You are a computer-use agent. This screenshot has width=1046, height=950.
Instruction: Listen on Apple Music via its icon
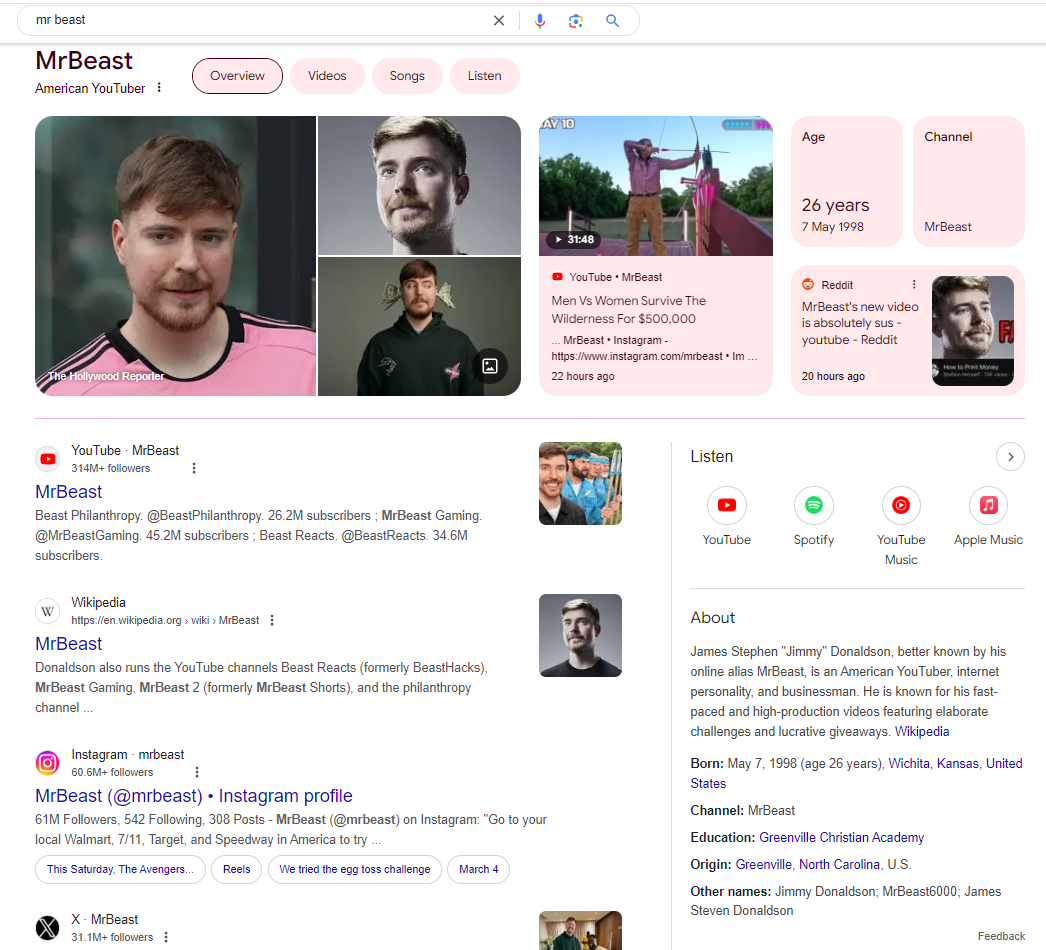click(x=988, y=505)
